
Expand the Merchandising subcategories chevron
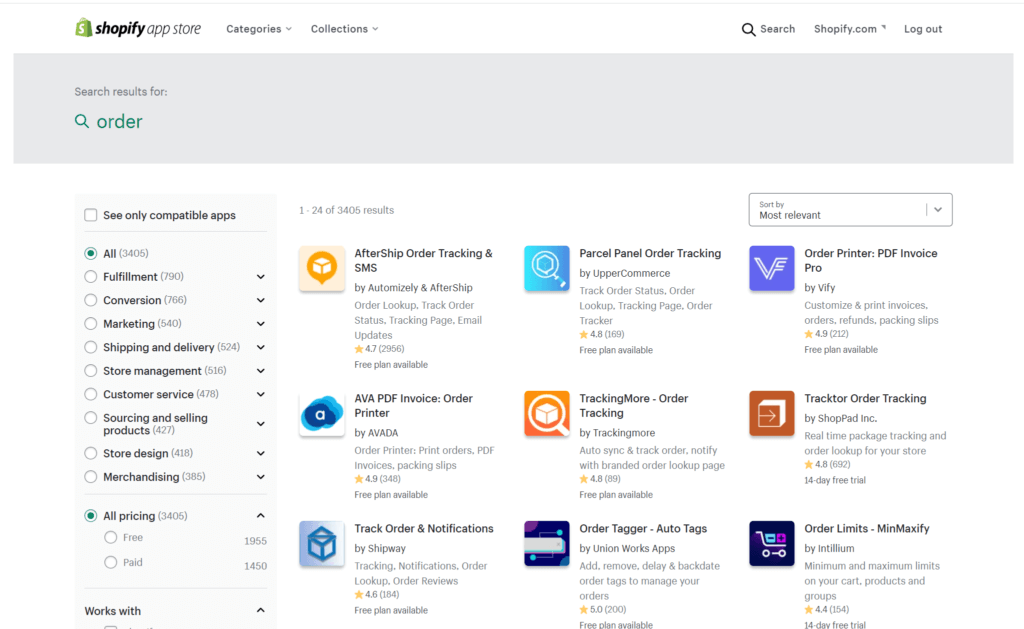(261, 477)
